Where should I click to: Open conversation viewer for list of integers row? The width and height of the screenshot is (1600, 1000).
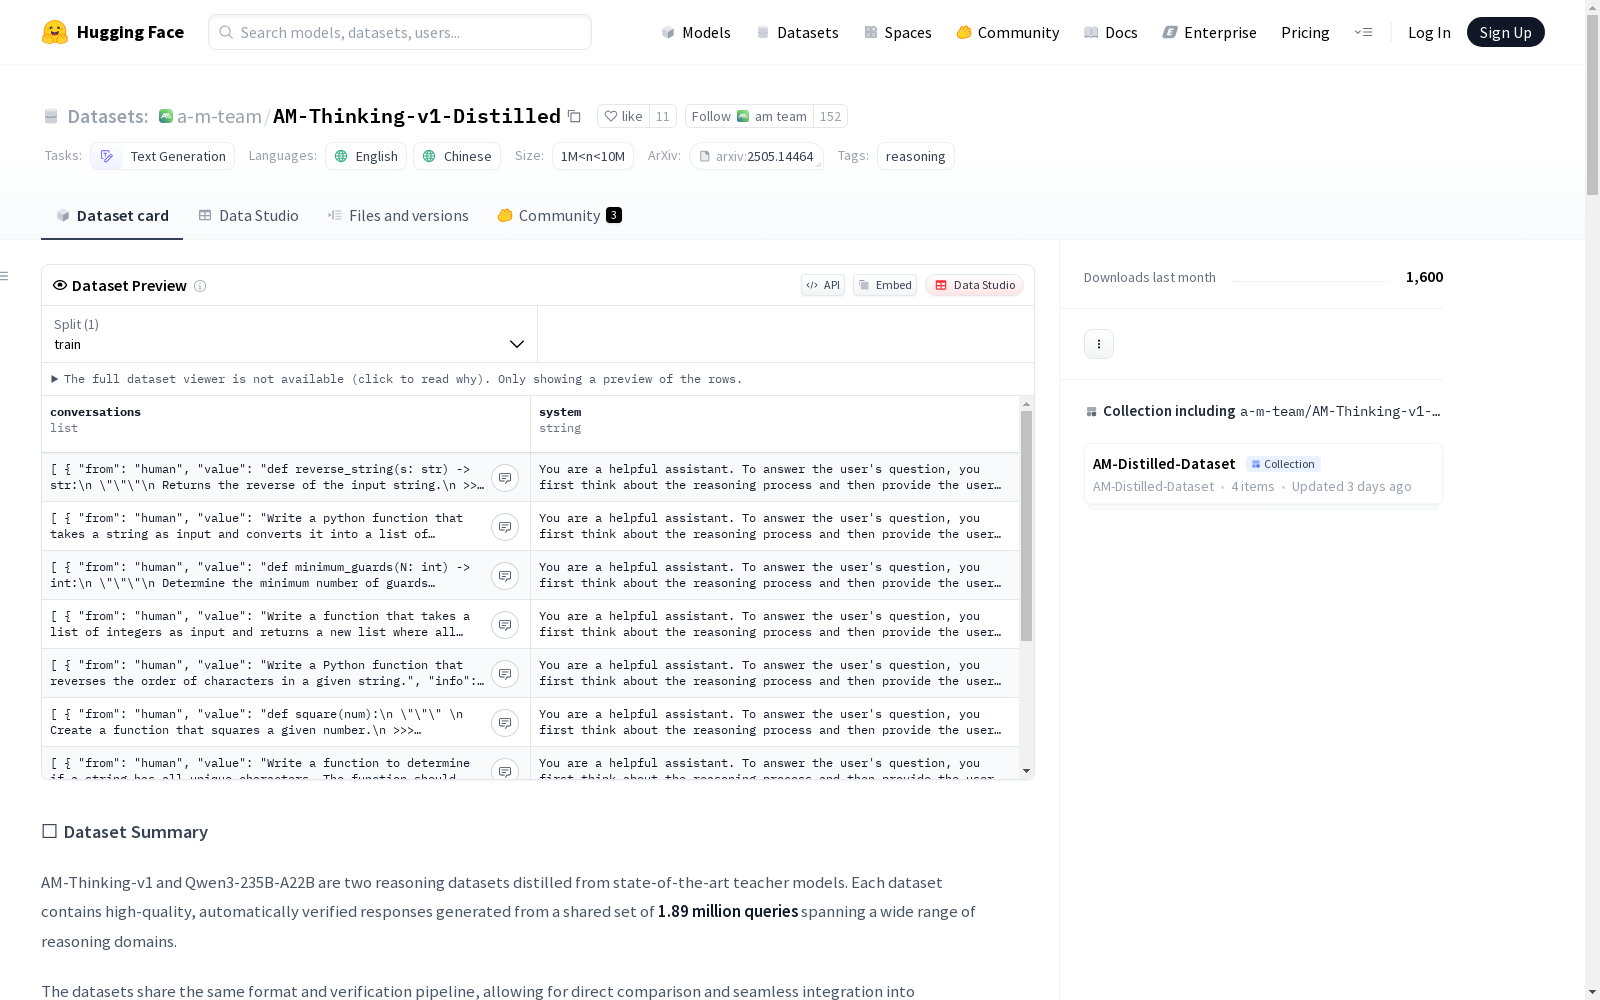[505, 625]
